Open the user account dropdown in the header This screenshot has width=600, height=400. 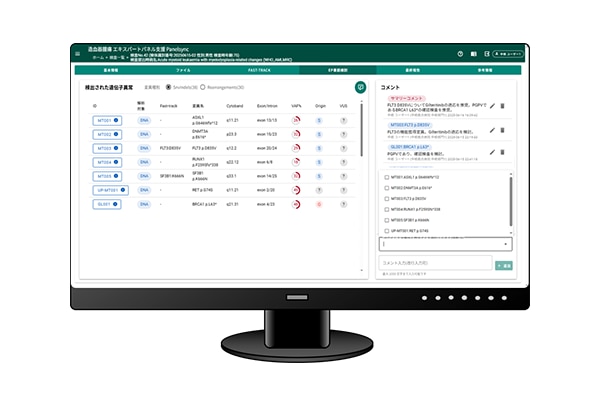click(509, 53)
